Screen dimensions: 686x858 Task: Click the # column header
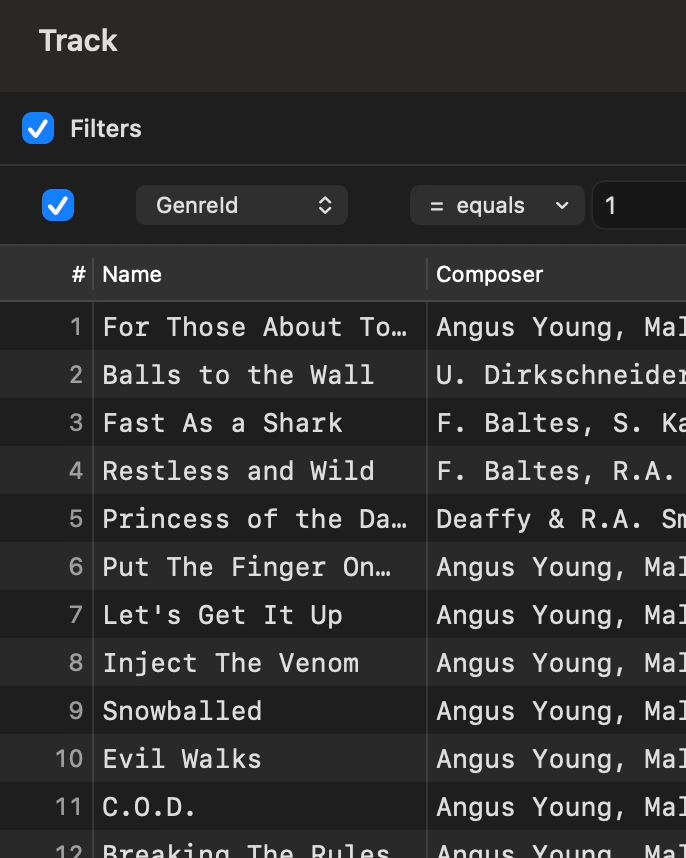[x=79, y=274]
